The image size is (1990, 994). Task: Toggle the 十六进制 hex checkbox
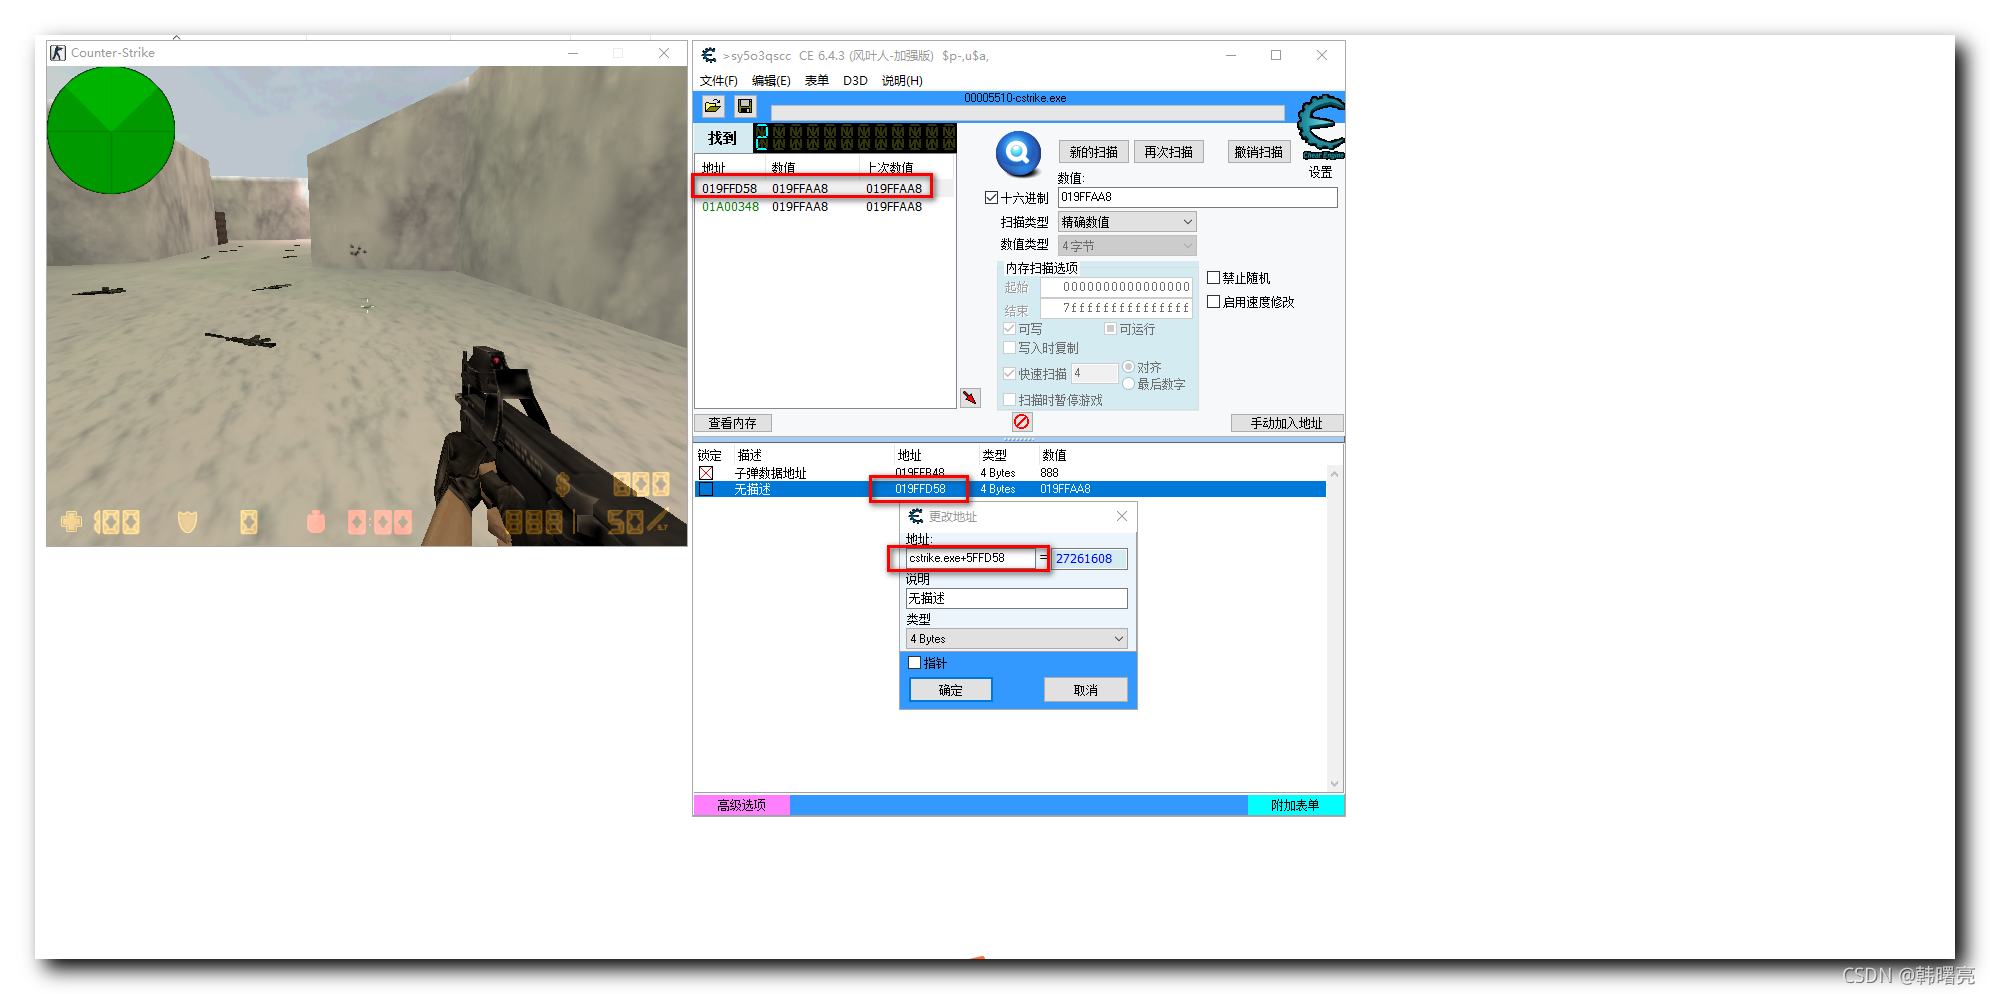point(991,198)
